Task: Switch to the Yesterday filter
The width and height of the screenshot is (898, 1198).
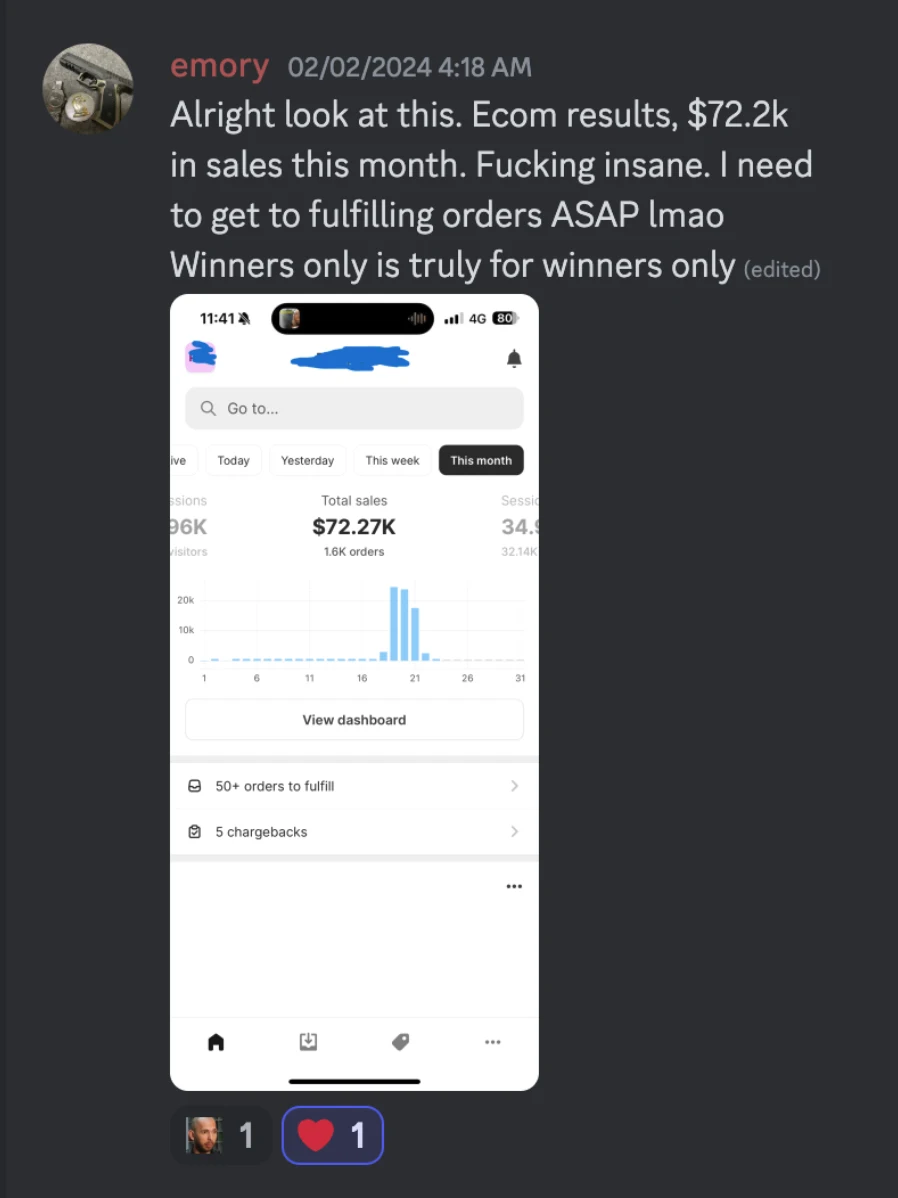Action: [x=307, y=461]
